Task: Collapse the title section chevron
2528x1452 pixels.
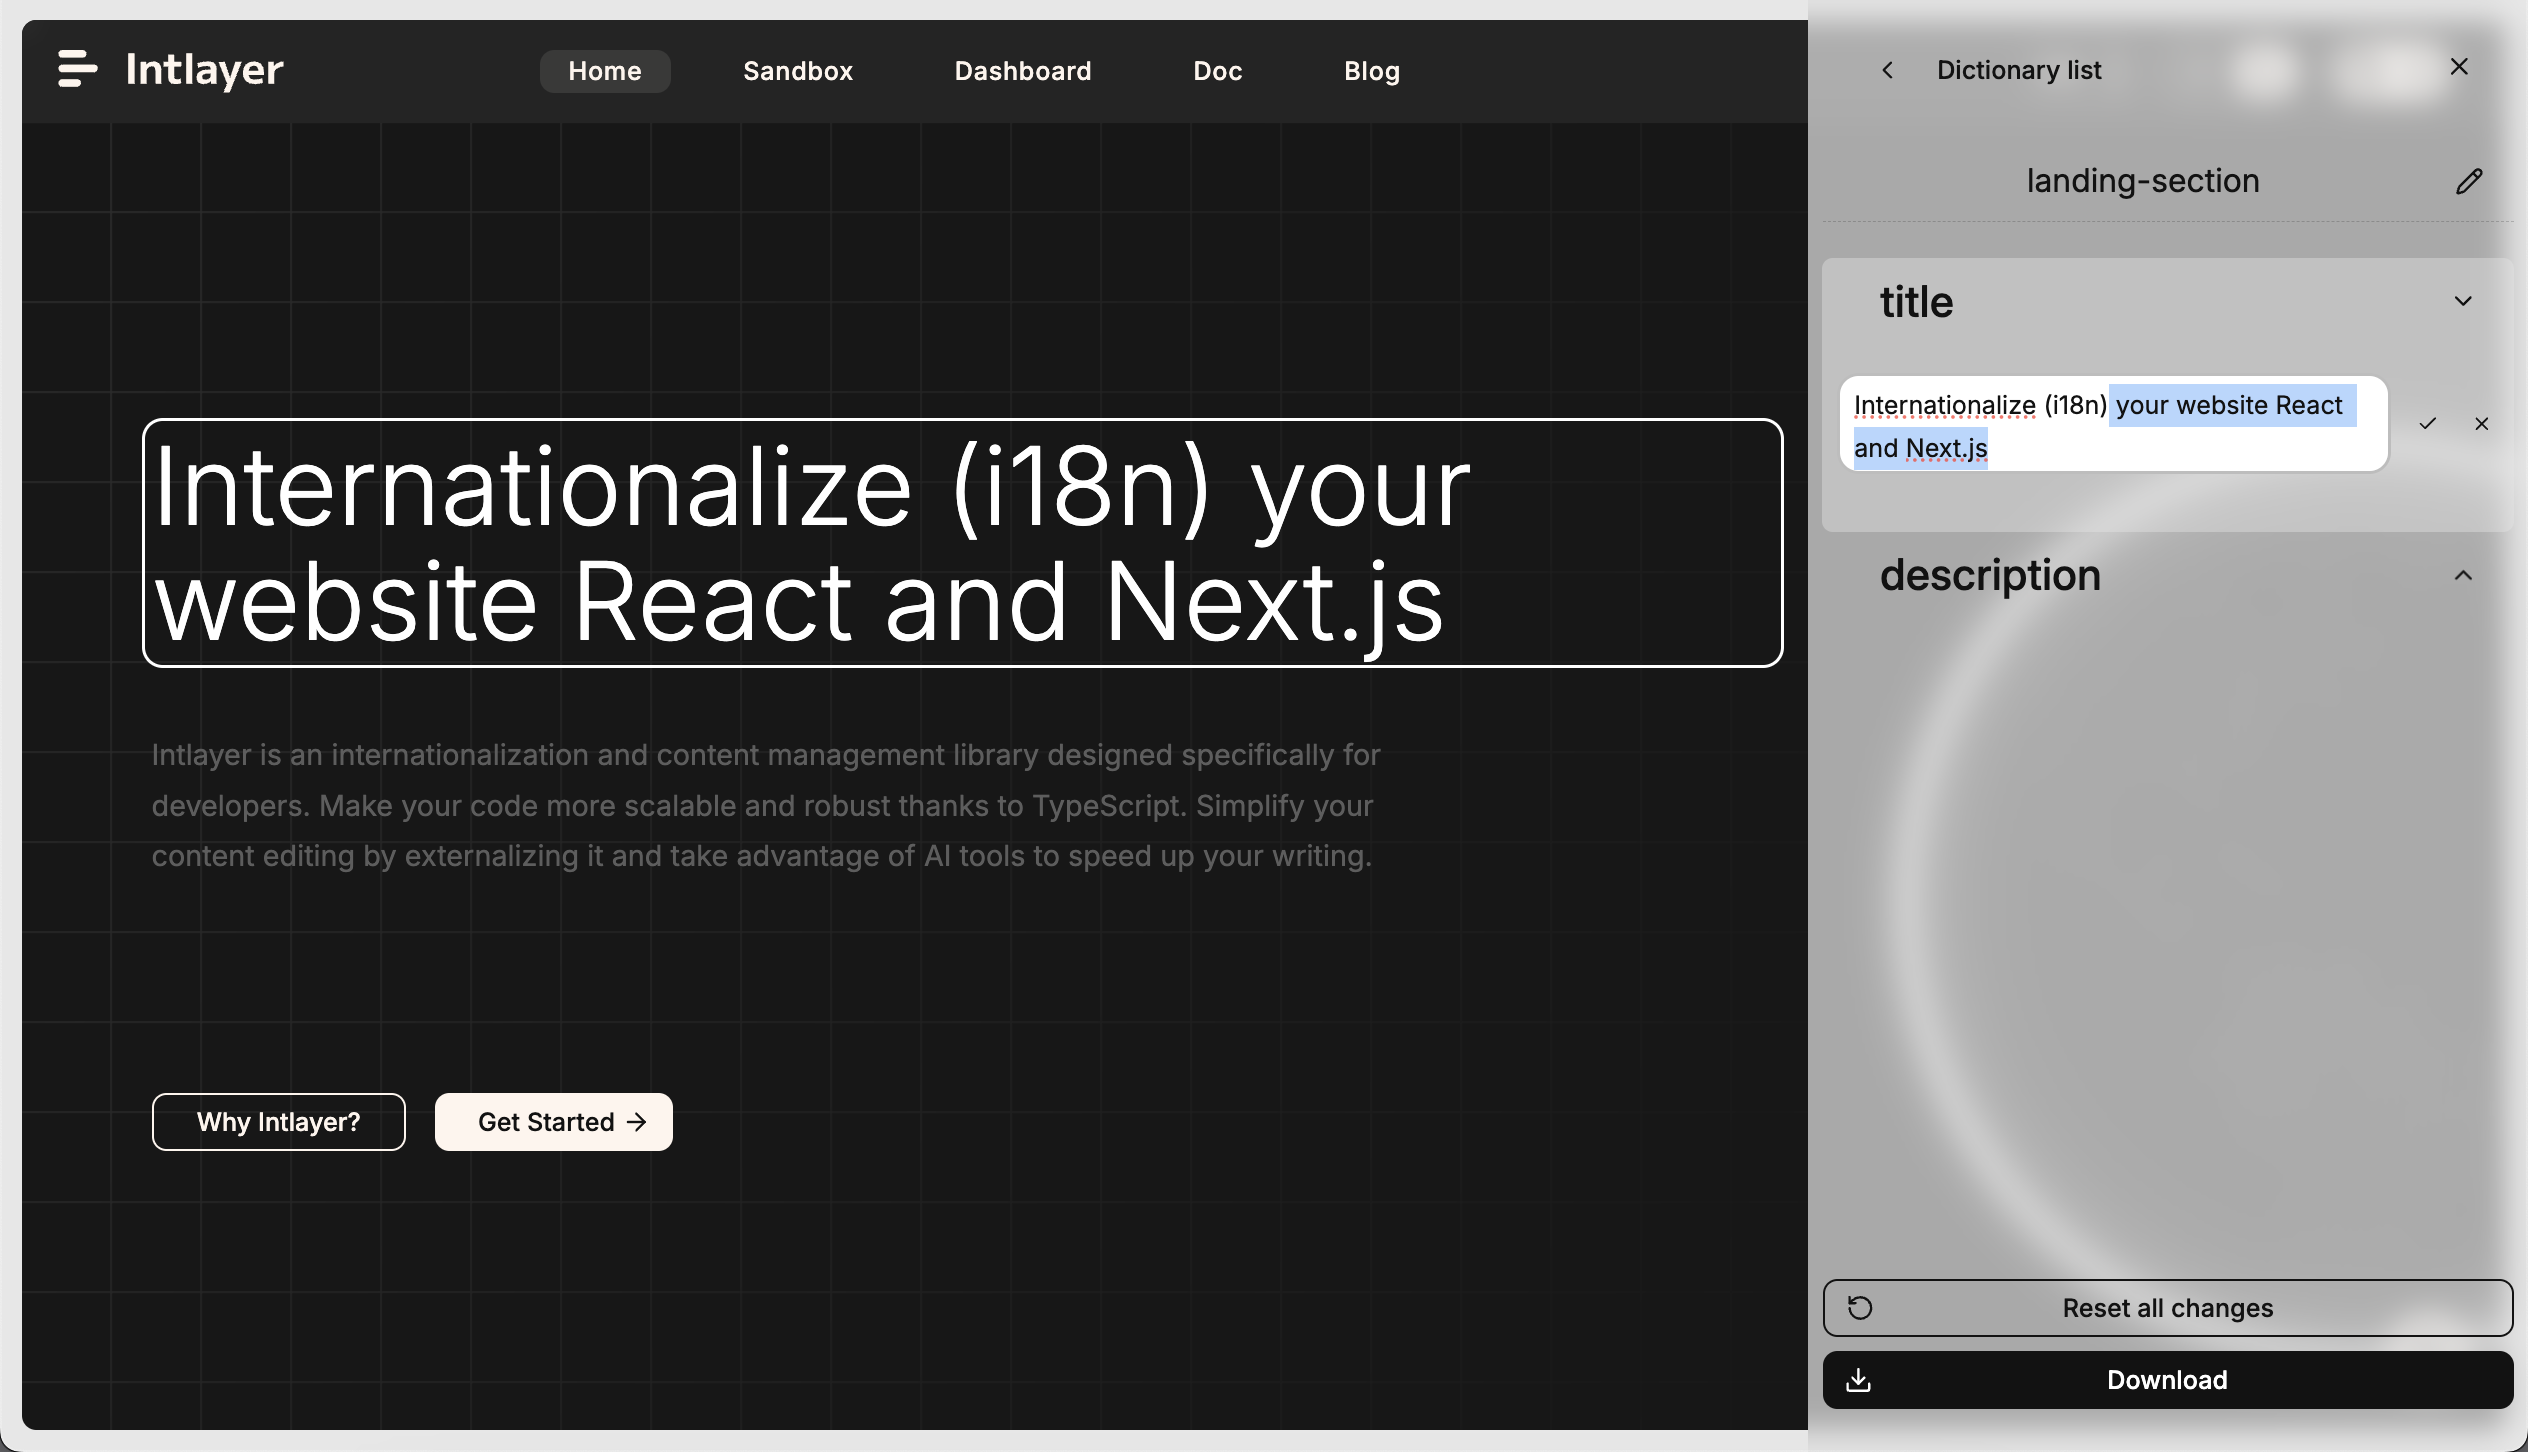Action: pyautogui.click(x=2462, y=301)
